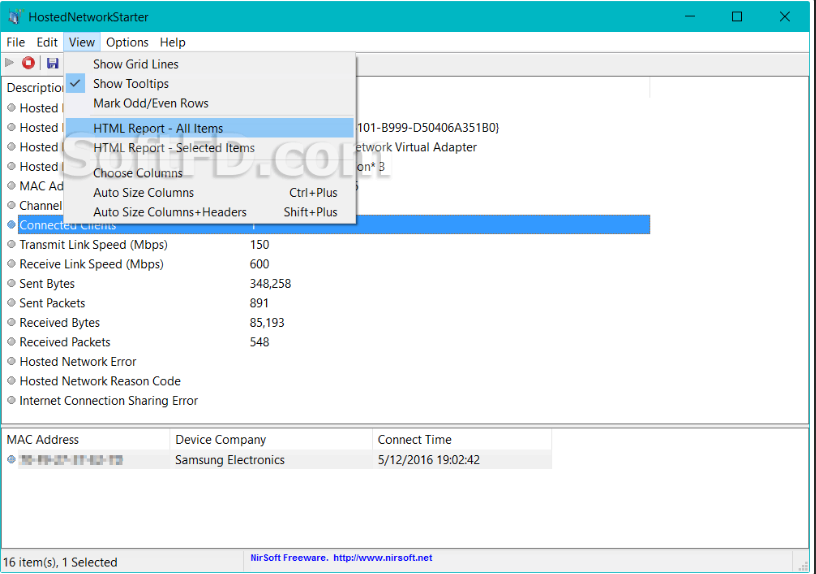
Task: Choose HTML Report - All Items
Action: [210, 128]
